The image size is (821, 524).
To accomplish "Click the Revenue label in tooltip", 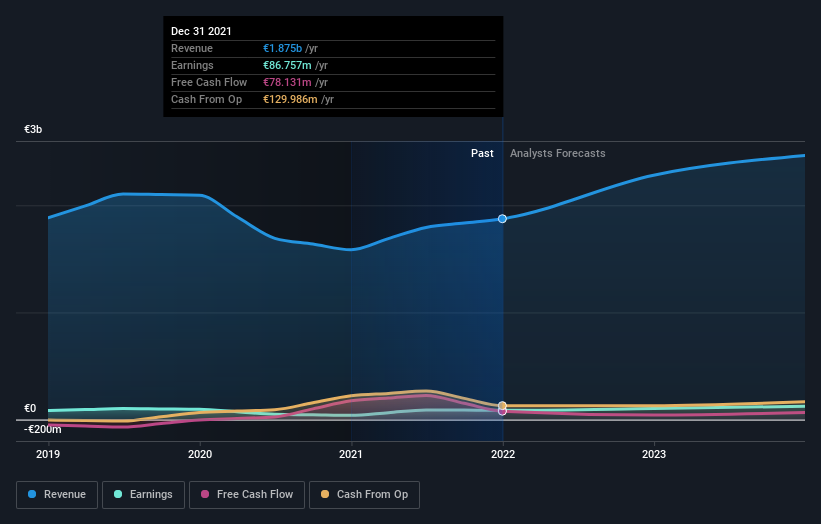I will tap(192, 48).
